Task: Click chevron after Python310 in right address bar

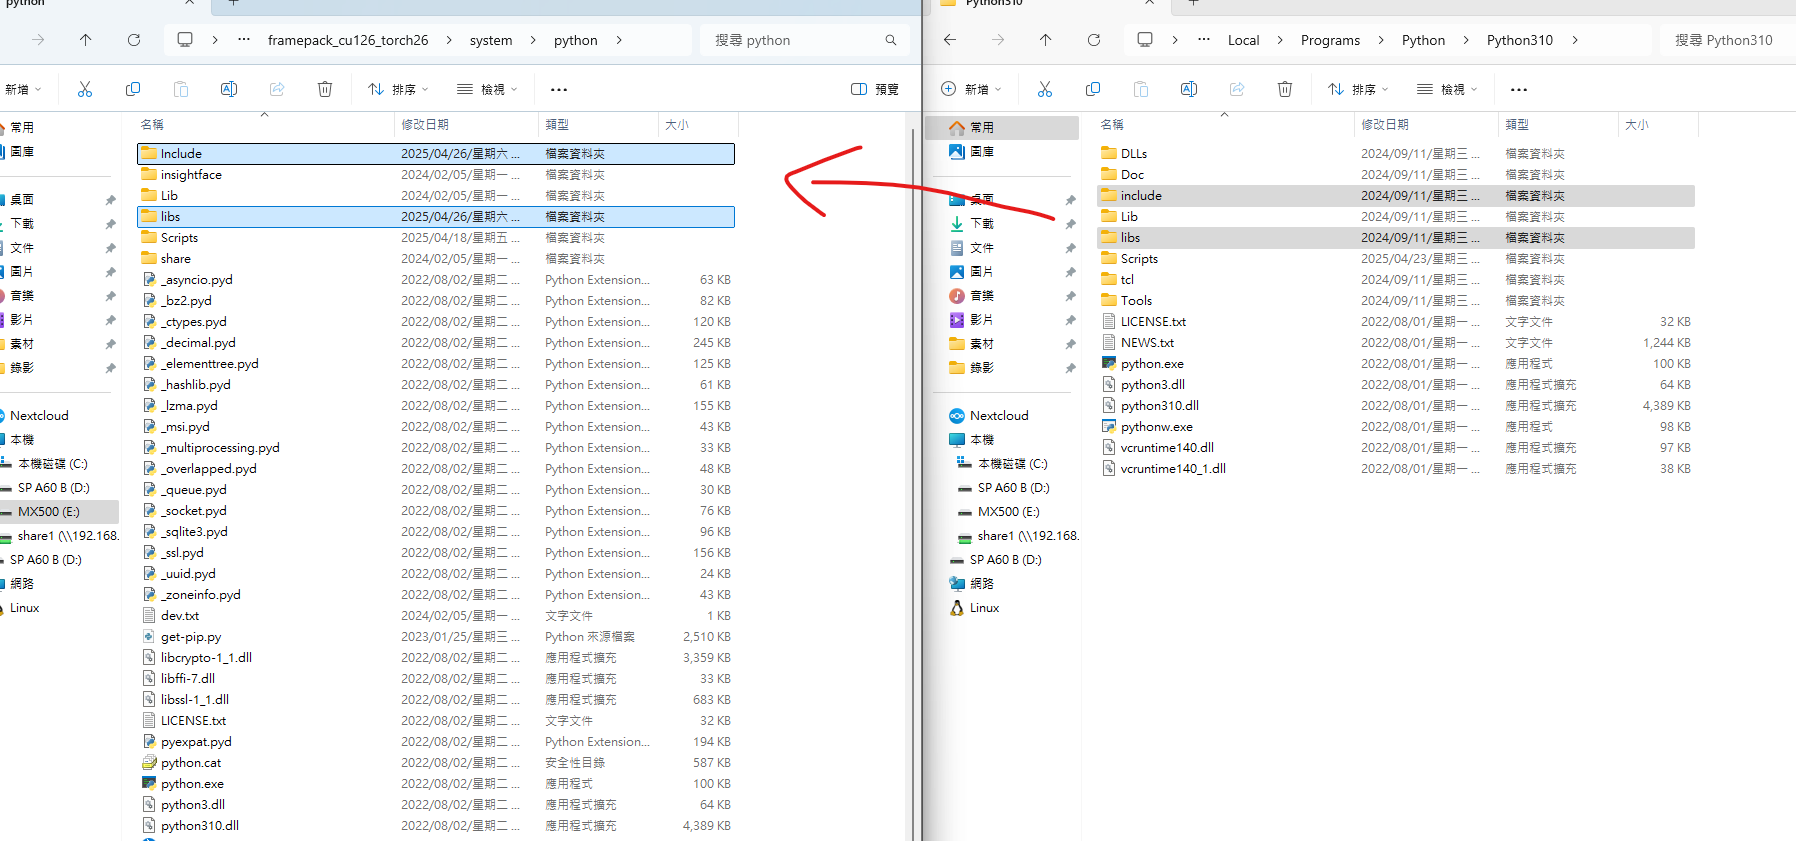Action: (1575, 40)
